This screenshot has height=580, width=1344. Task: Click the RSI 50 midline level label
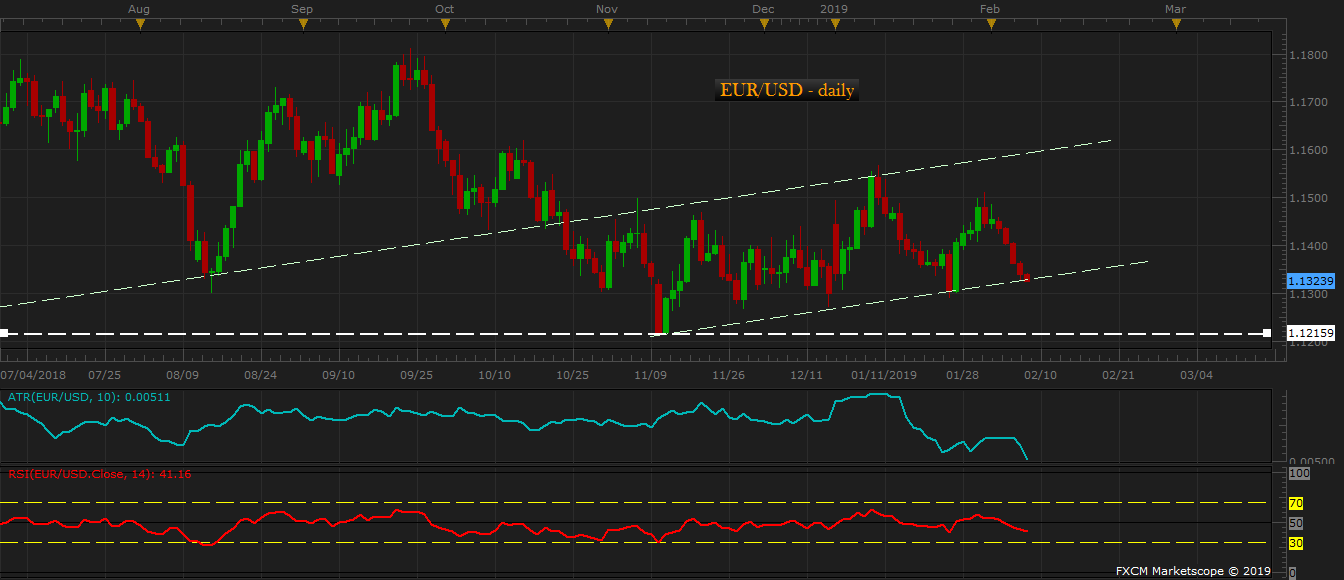1296,523
